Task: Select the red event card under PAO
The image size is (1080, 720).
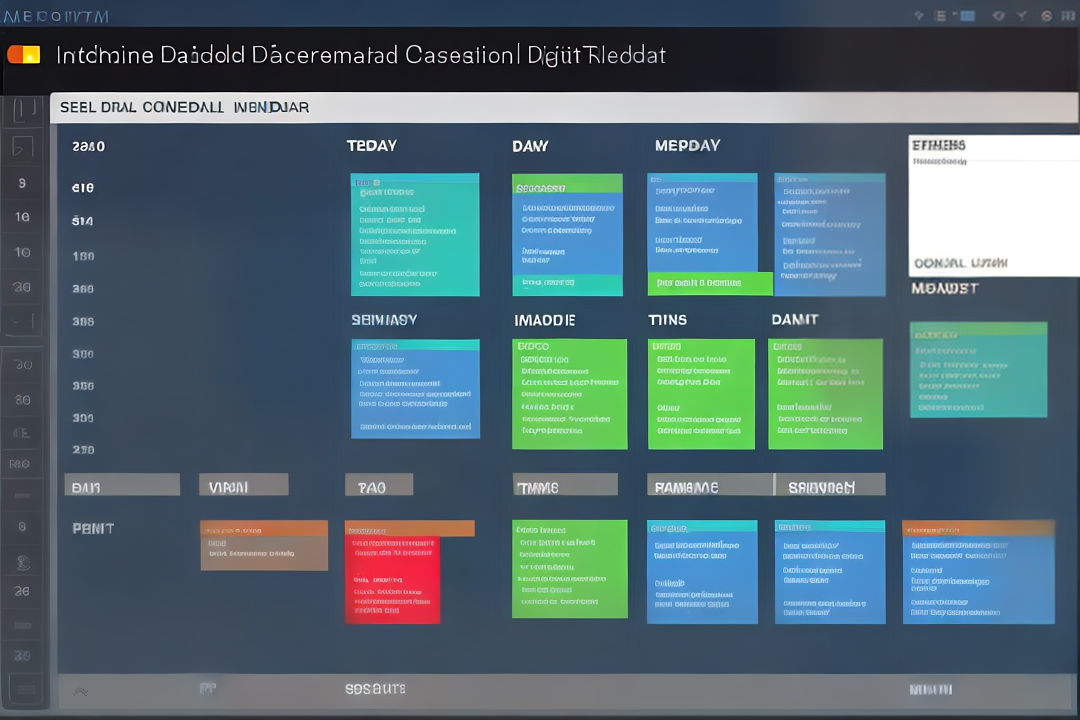Action: [x=393, y=585]
